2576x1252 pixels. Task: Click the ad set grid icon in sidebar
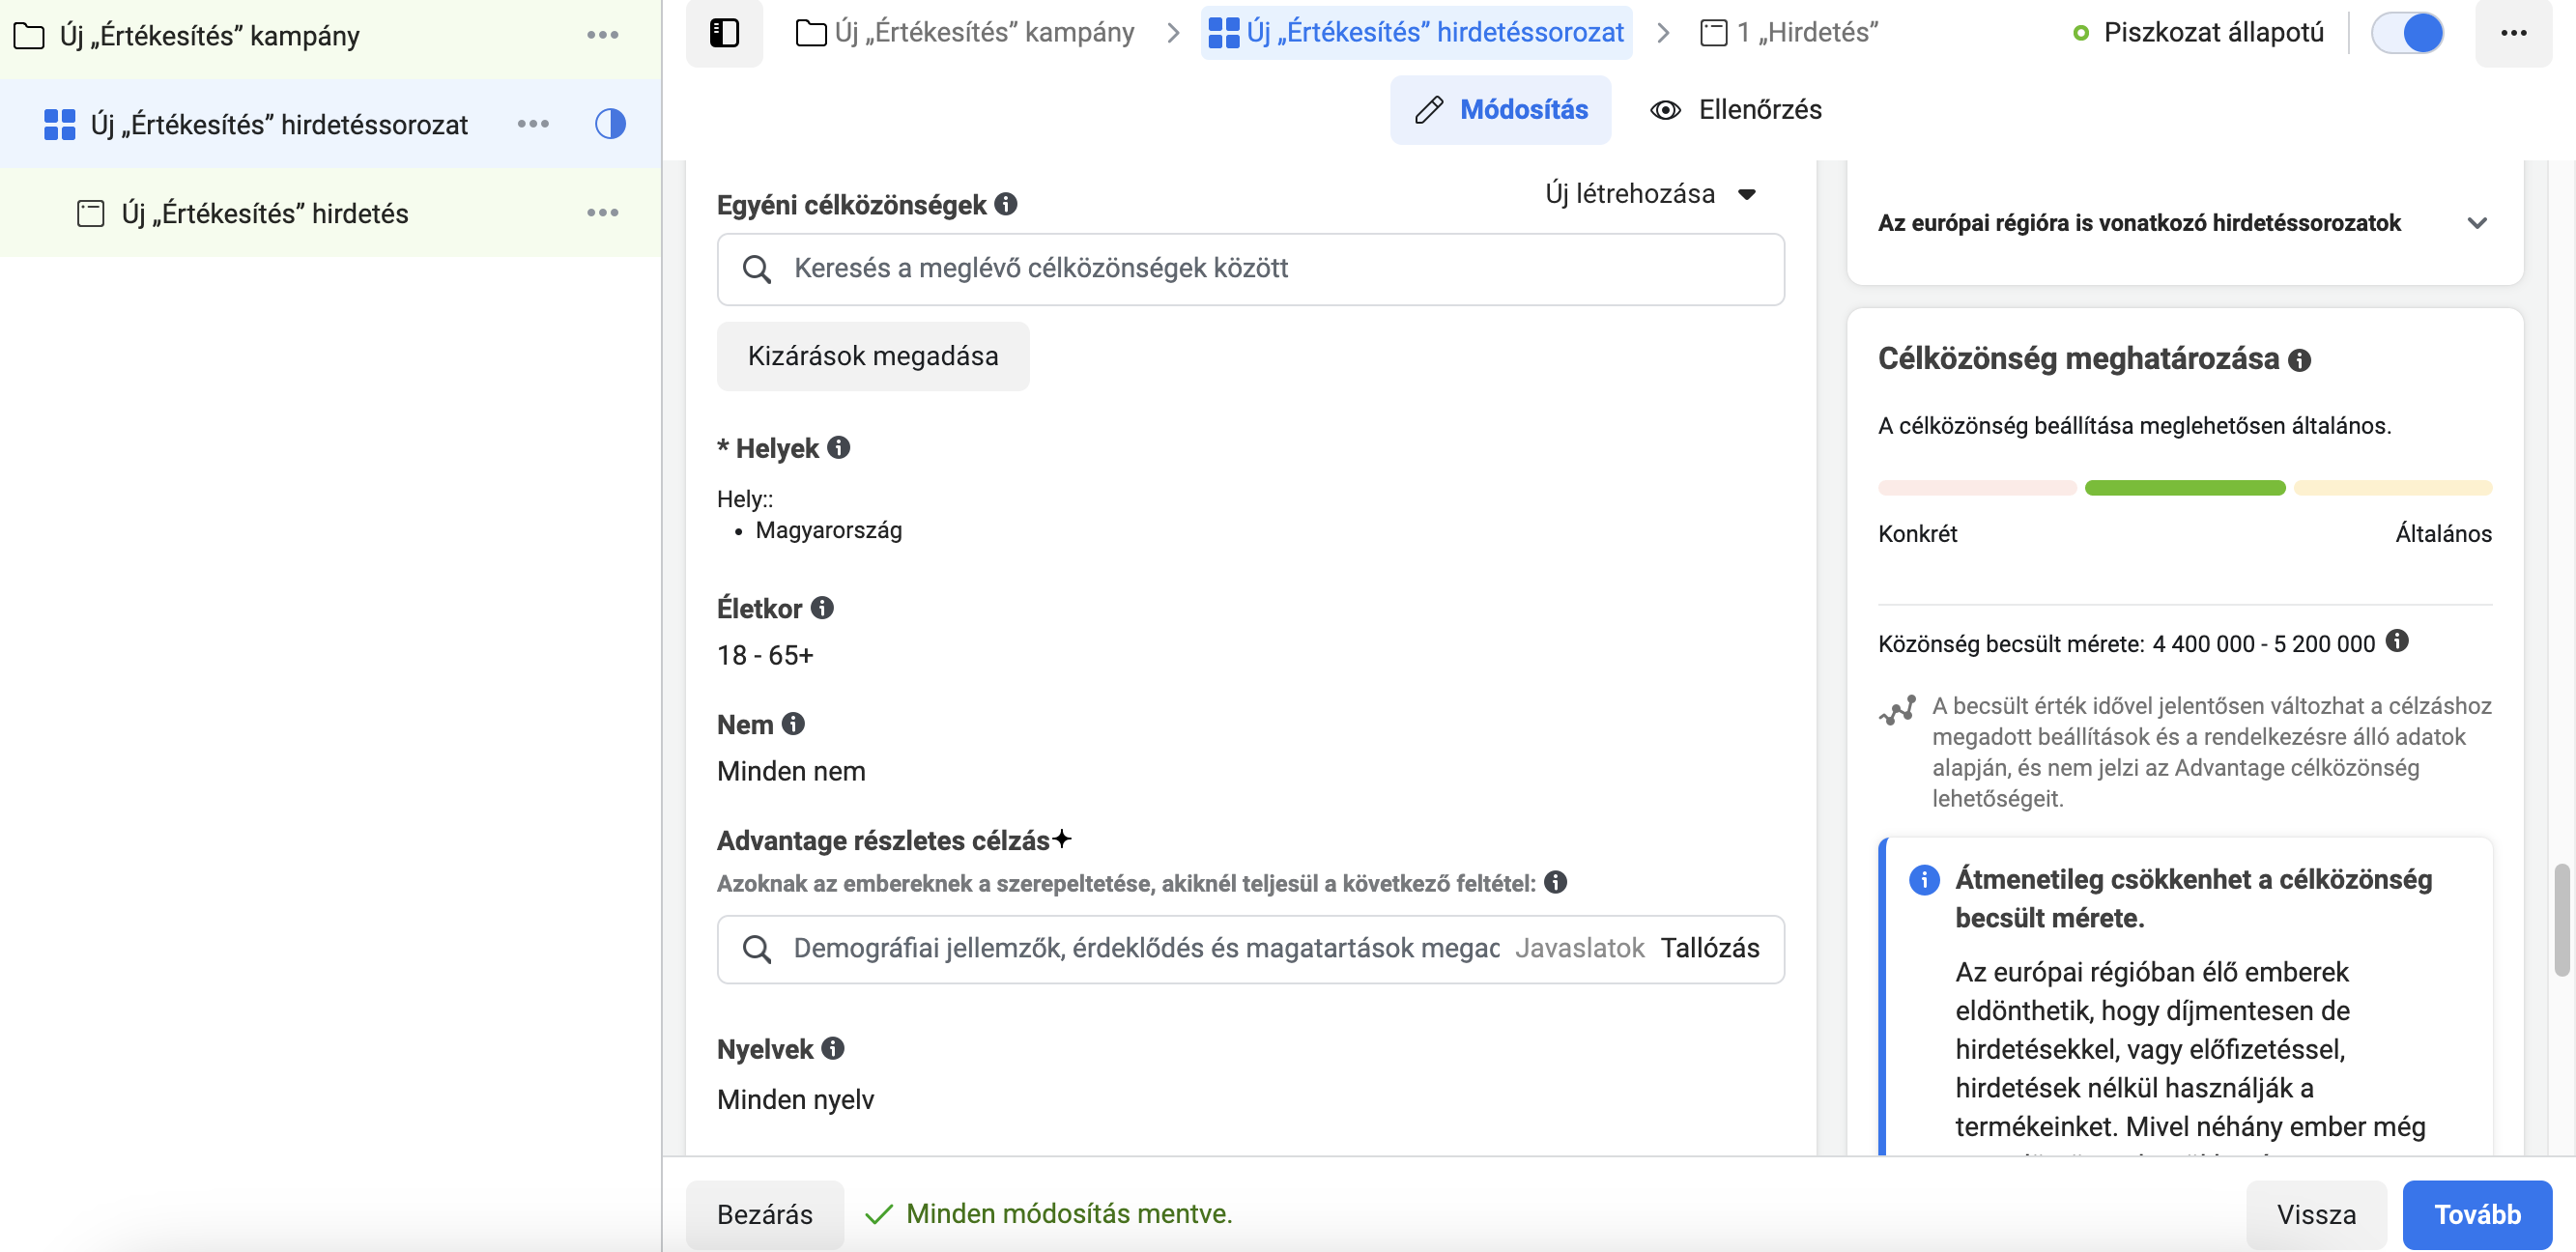tap(59, 124)
